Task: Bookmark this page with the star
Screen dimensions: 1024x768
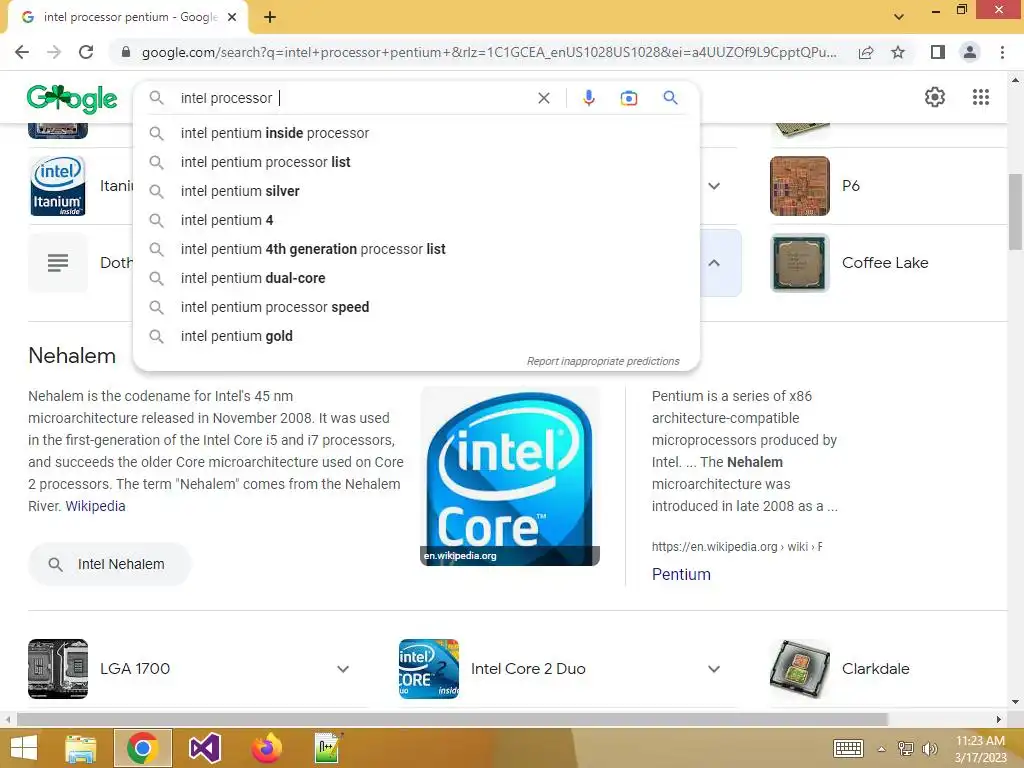Action: 898,52
